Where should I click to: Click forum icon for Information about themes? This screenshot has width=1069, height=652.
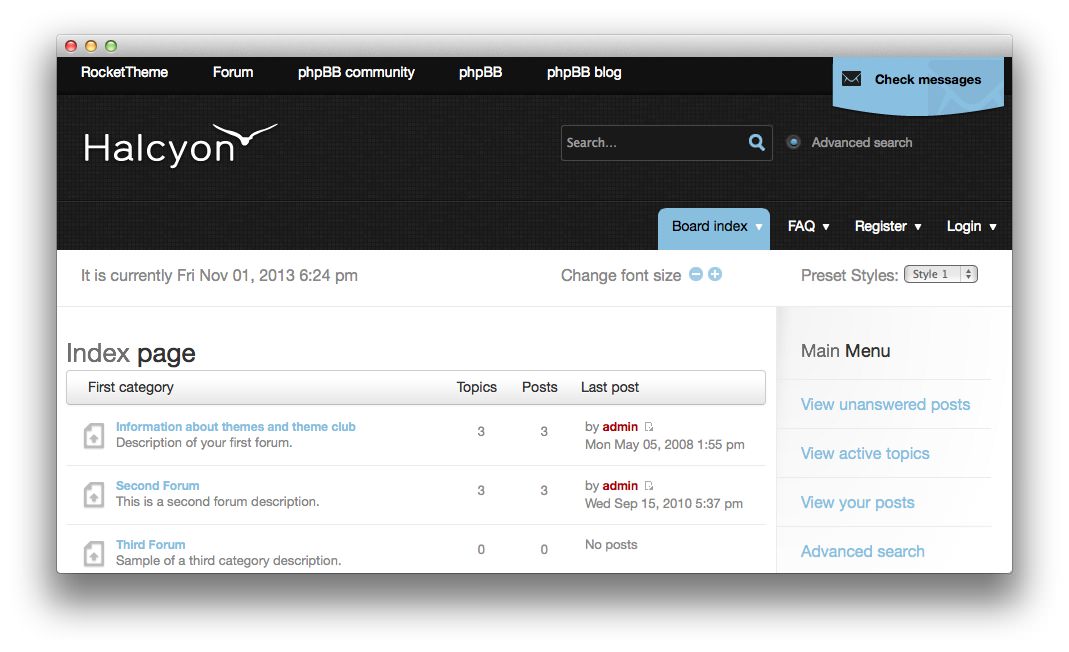94,436
